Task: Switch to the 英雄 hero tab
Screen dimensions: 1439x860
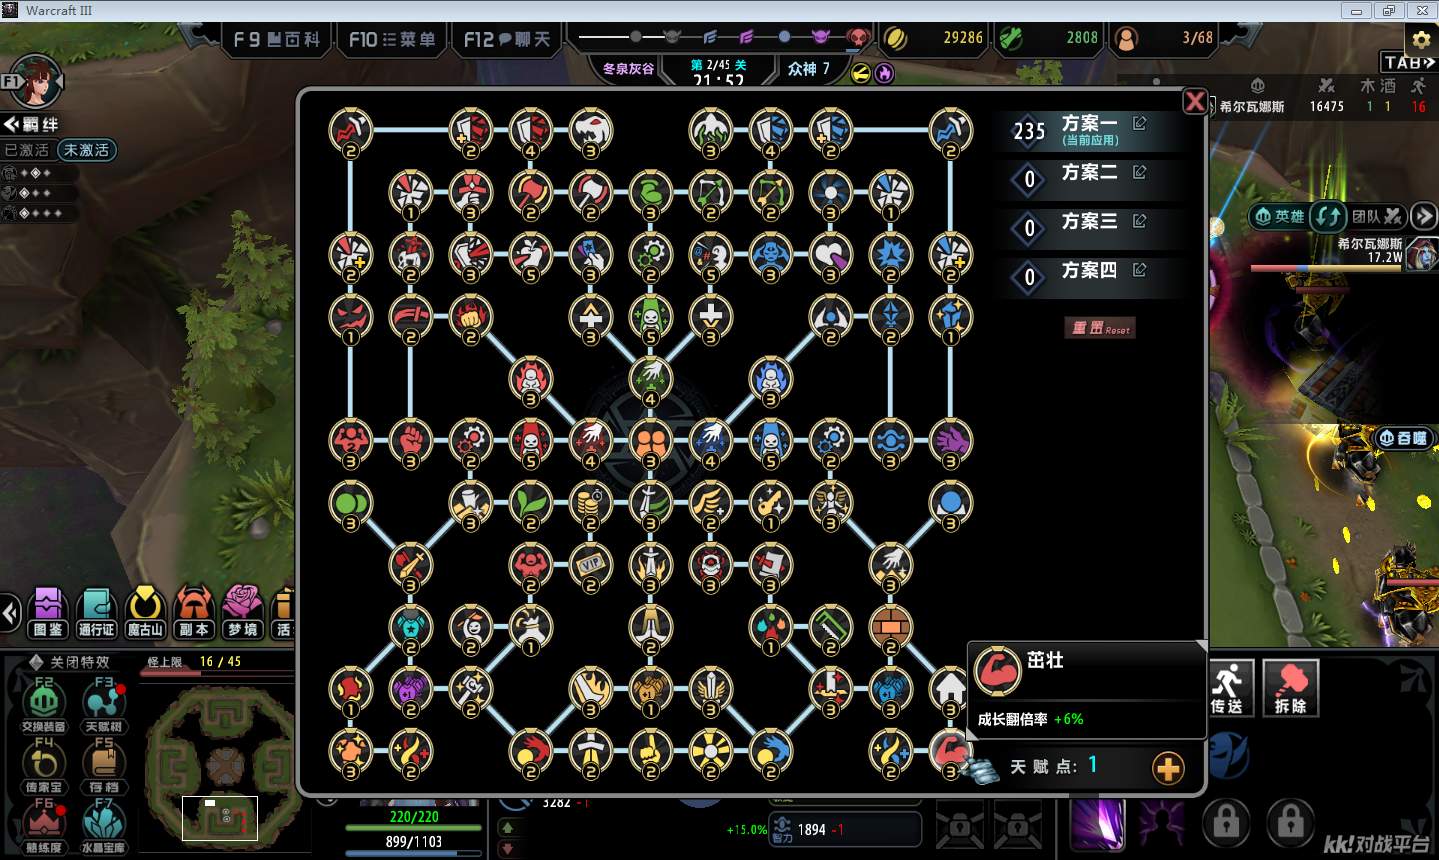Action: point(1281,216)
